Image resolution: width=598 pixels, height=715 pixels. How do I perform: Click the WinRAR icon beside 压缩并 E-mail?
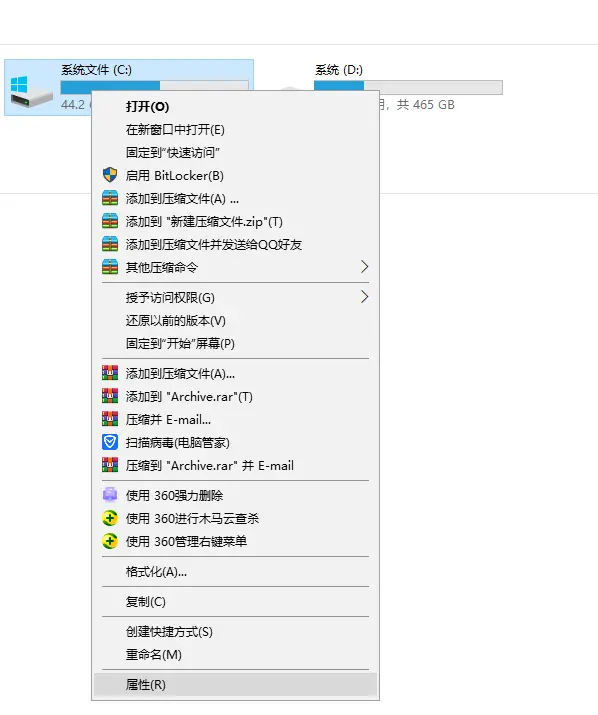pos(110,419)
